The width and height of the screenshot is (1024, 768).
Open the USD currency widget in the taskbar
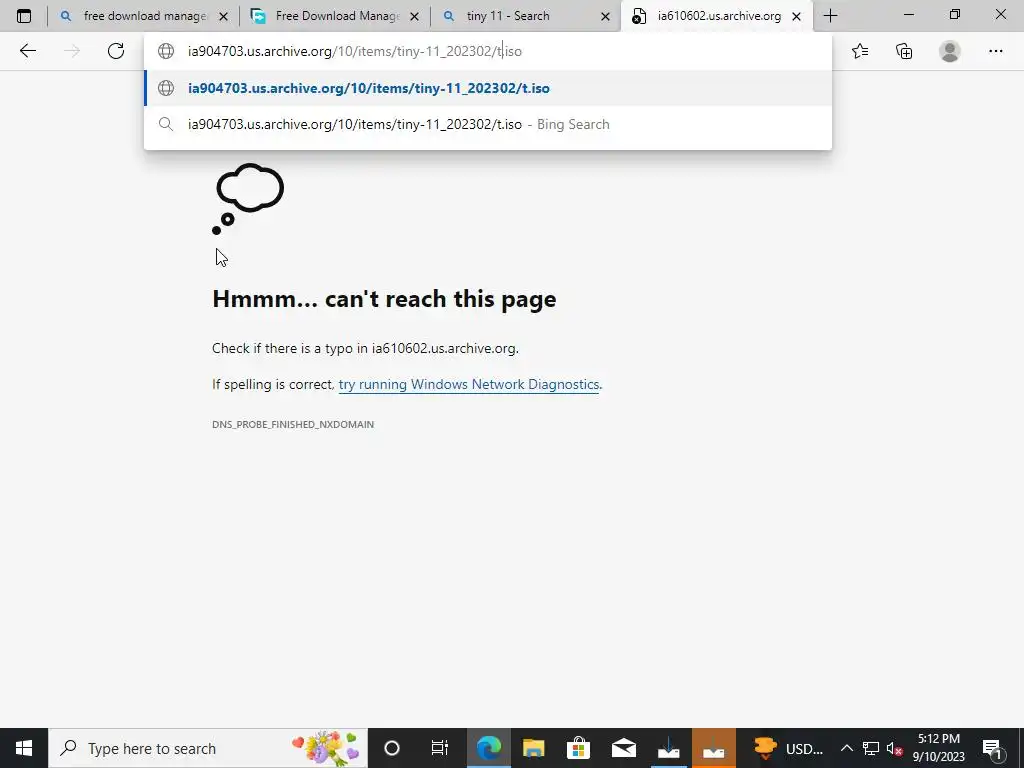tap(787, 748)
